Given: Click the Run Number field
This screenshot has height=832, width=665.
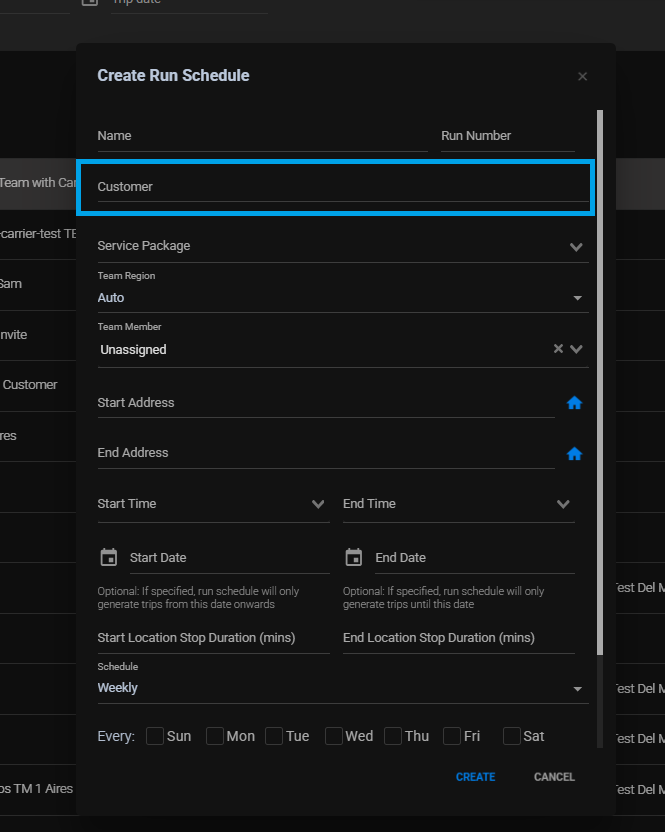Looking at the screenshot, I should (507, 136).
